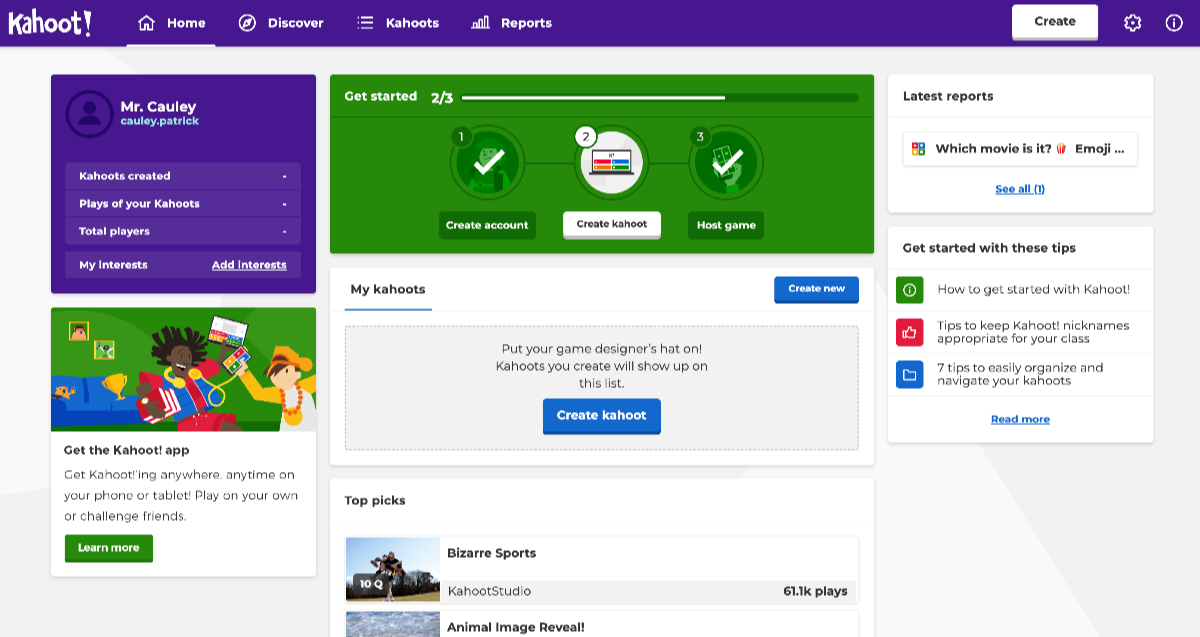
Task: Click the Create new button
Action: coord(816,289)
